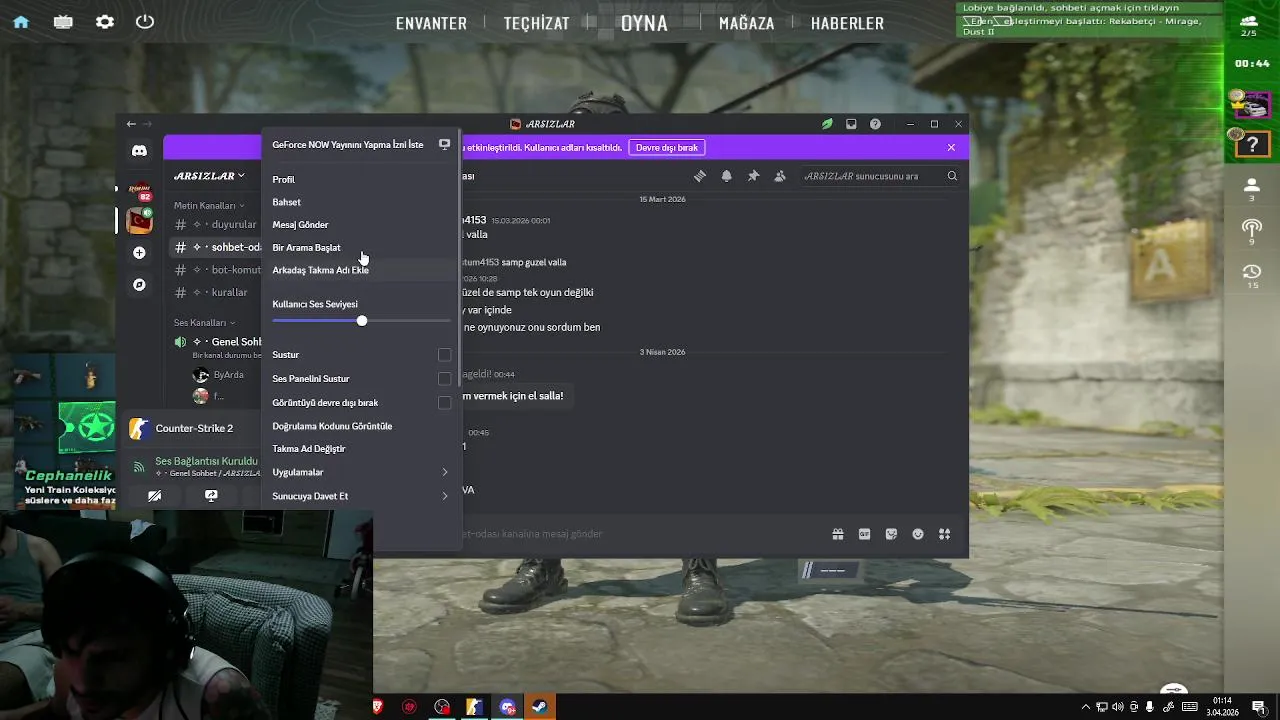This screenshot has height=720, width=1280.
Task: Open CS2 TEÇHİZAT tab
Action: 536,23
